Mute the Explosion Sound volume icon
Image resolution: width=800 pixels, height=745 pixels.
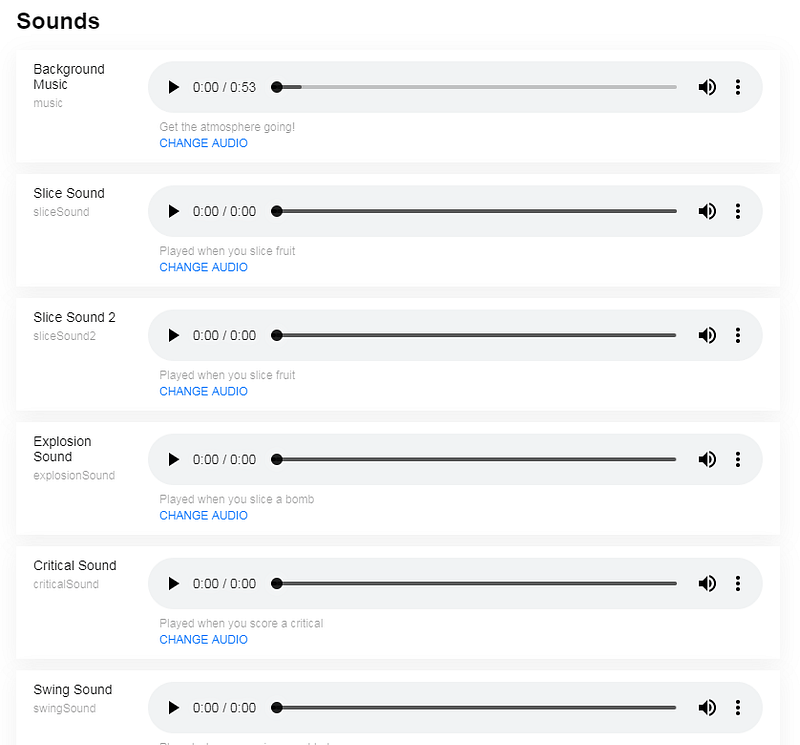[x=707, y=460]
